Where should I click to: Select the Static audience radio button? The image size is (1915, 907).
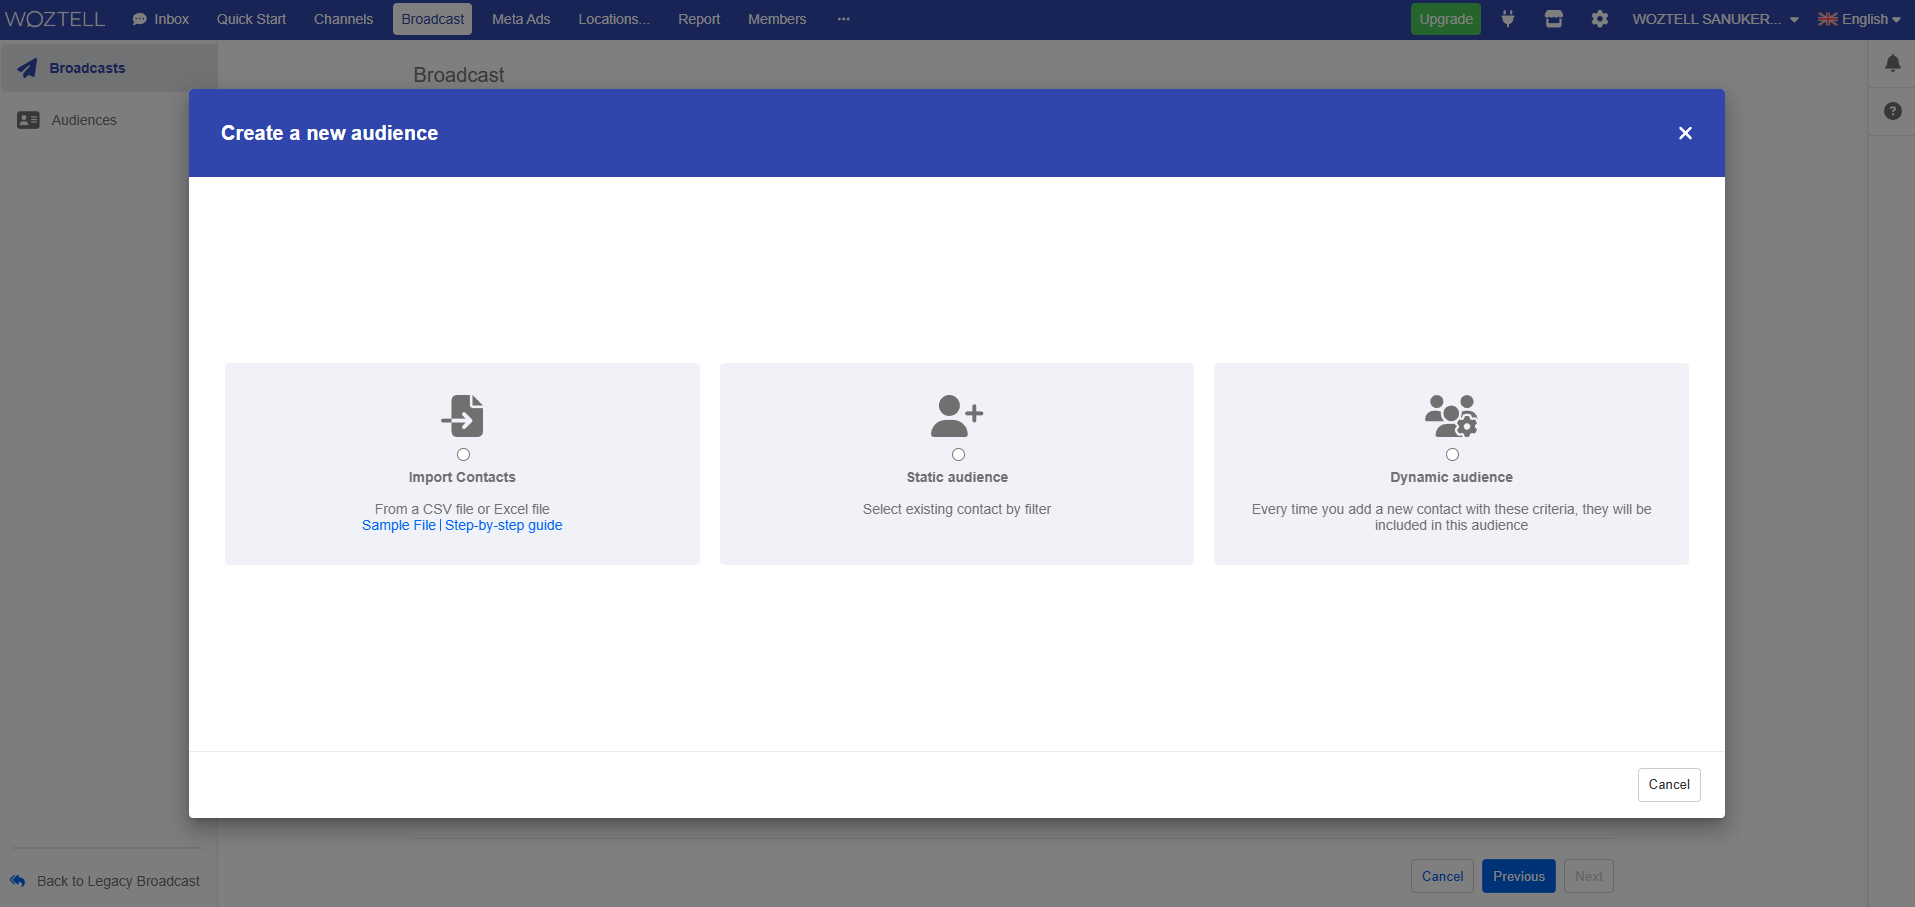click(x=958, y=455)
